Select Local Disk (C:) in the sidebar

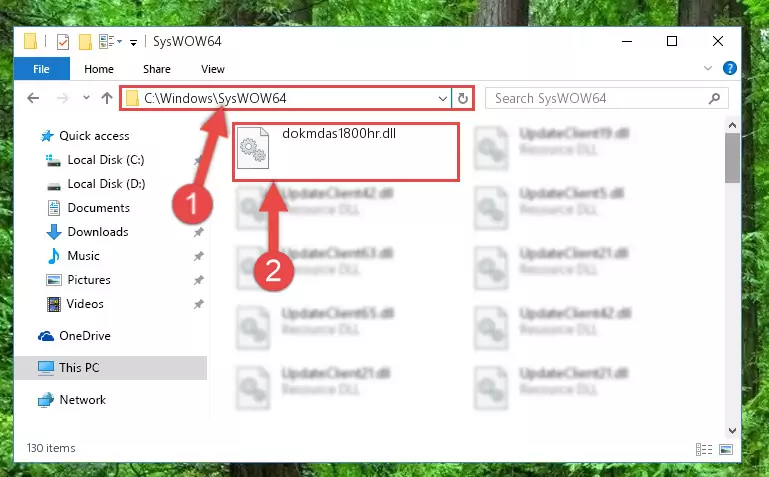point(105,160)
